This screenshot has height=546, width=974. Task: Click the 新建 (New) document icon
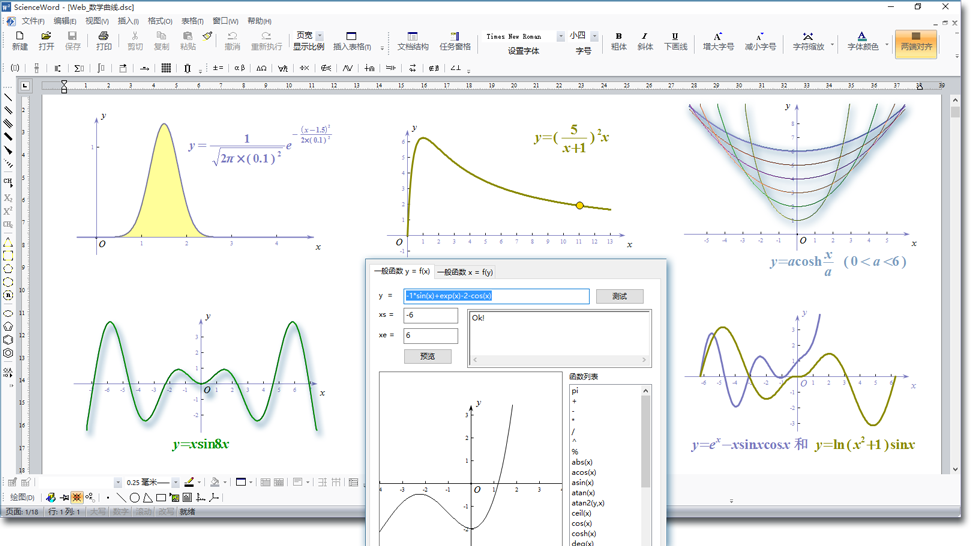19,40
